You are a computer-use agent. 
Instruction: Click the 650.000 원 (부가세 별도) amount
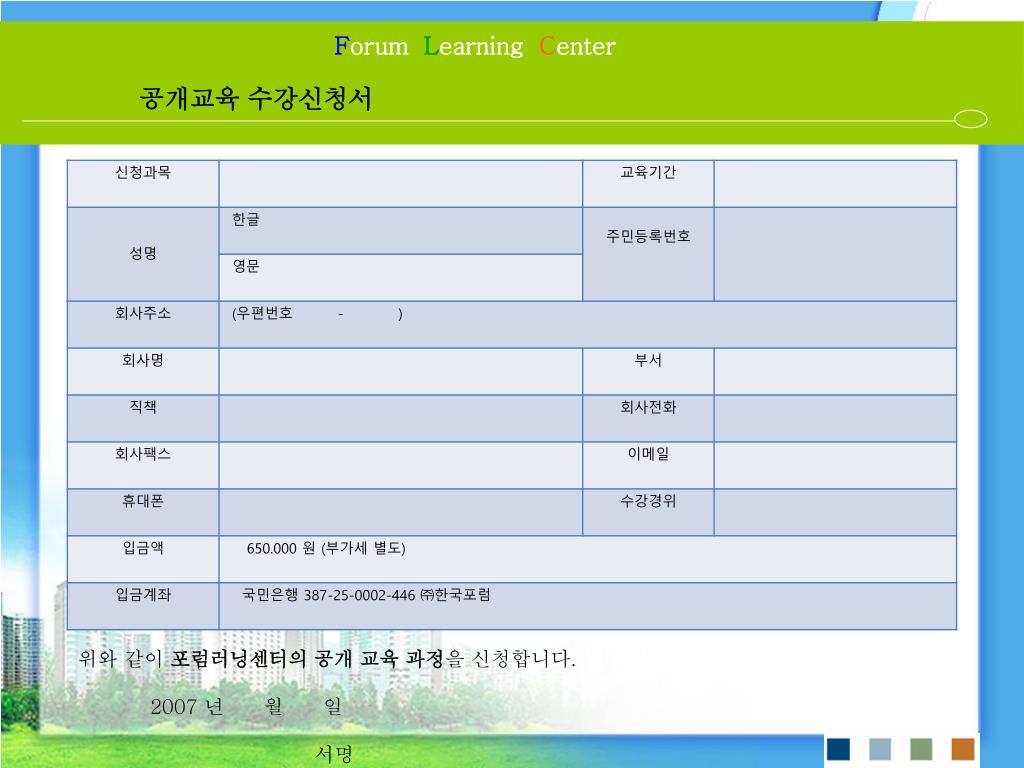click(326, 549)
